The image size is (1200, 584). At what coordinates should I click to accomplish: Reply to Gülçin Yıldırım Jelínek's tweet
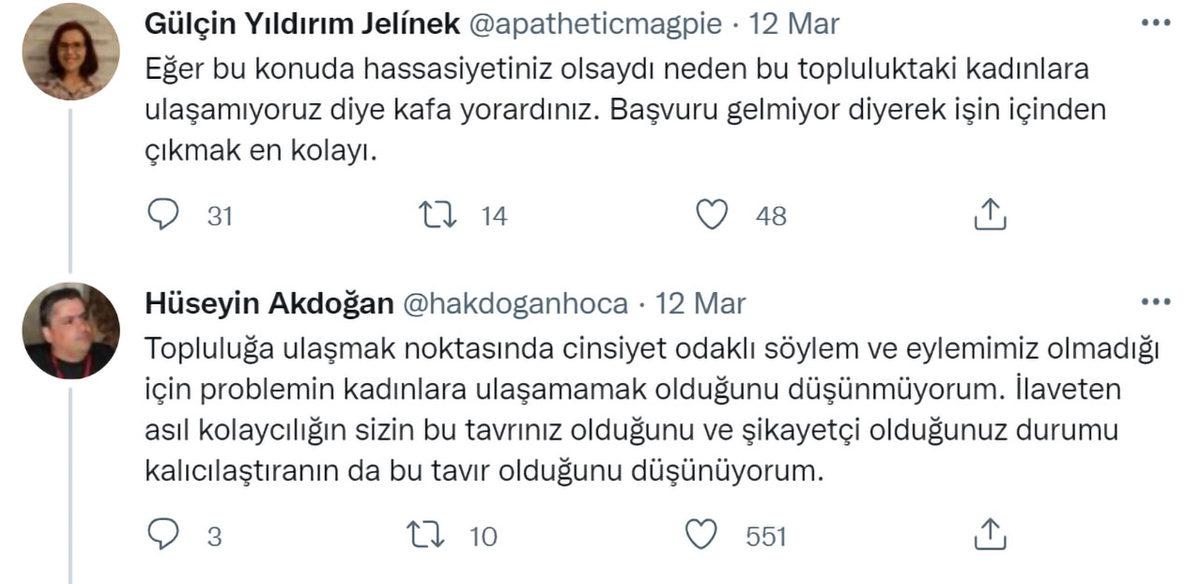(x=163, y=213)
